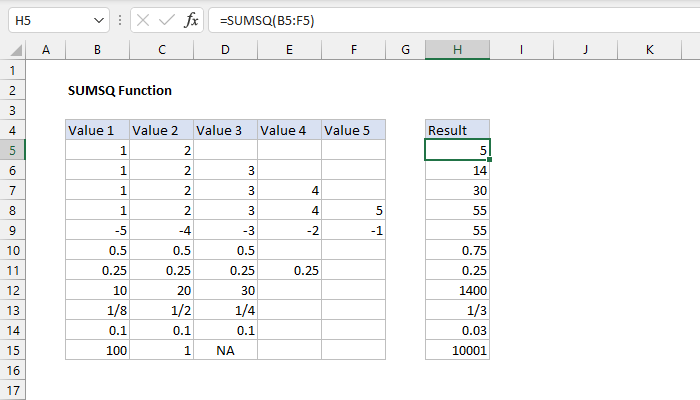Click cell with value 100
This screenshot has width=700, height=400.
pos(97,350)
